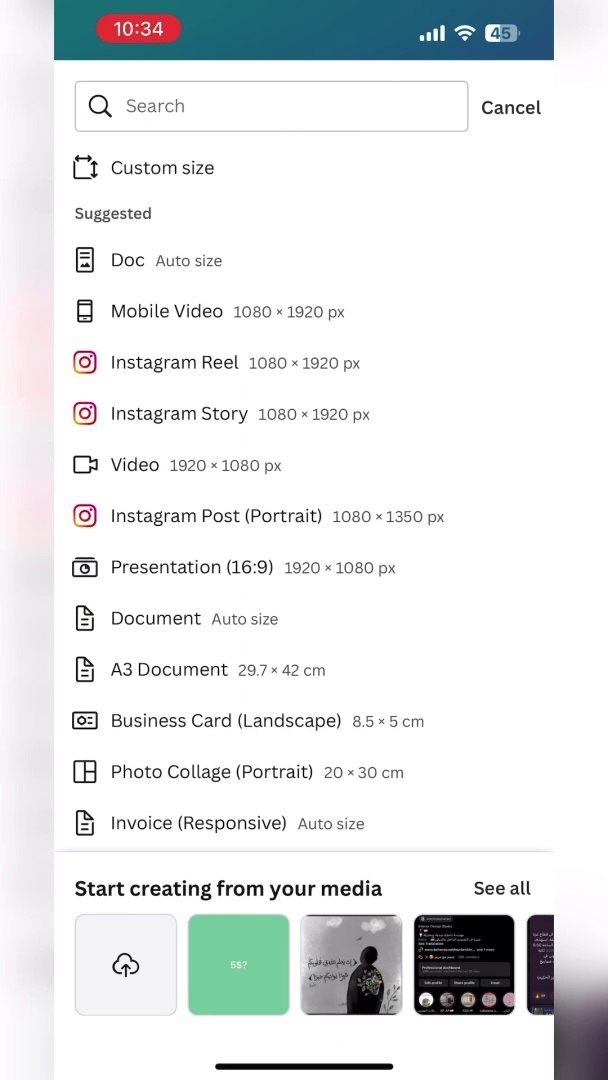Select the Mobile Video phone icon
This screenshot has width=608, height=1080.
[86, 311]
